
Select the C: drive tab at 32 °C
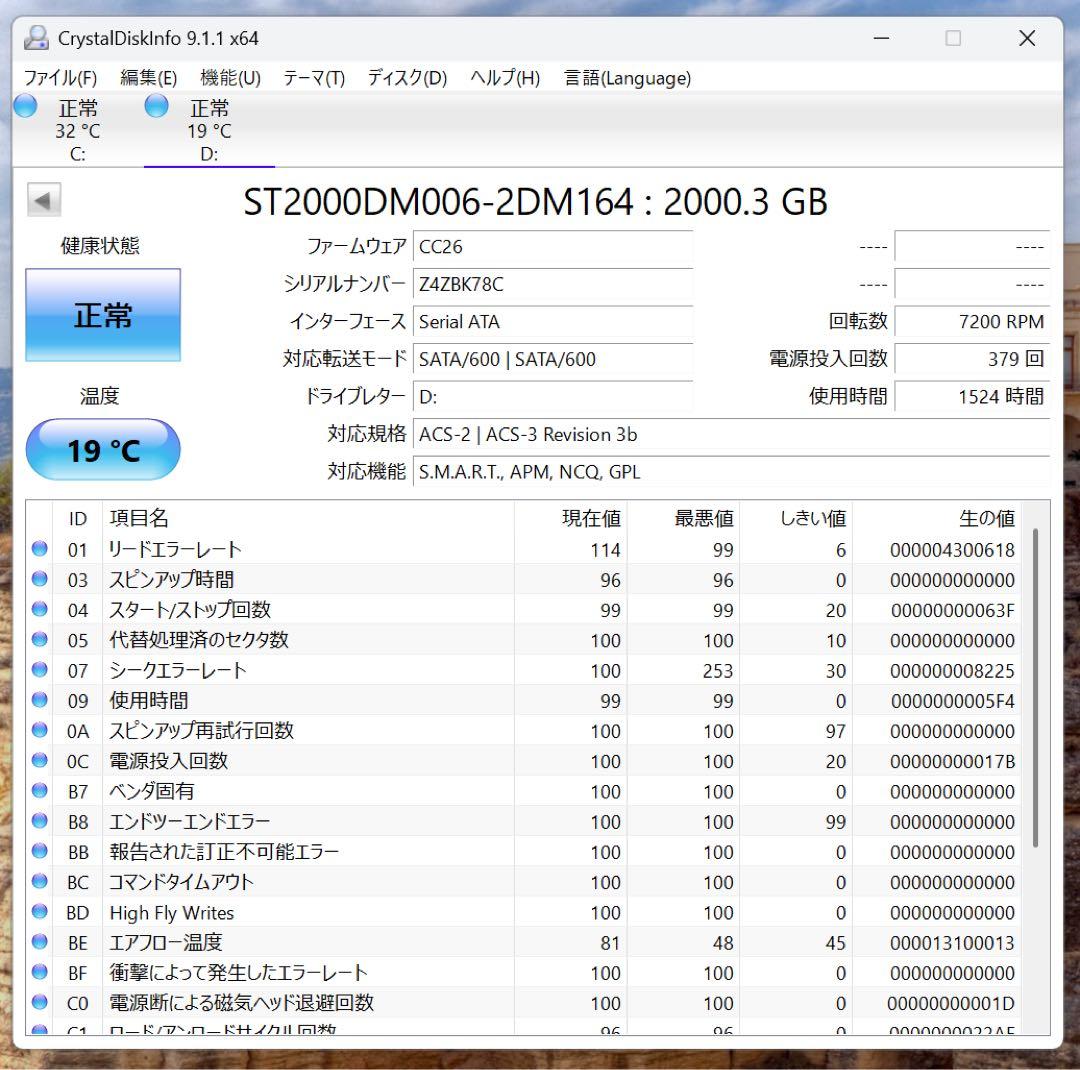(x=78, y=130)
